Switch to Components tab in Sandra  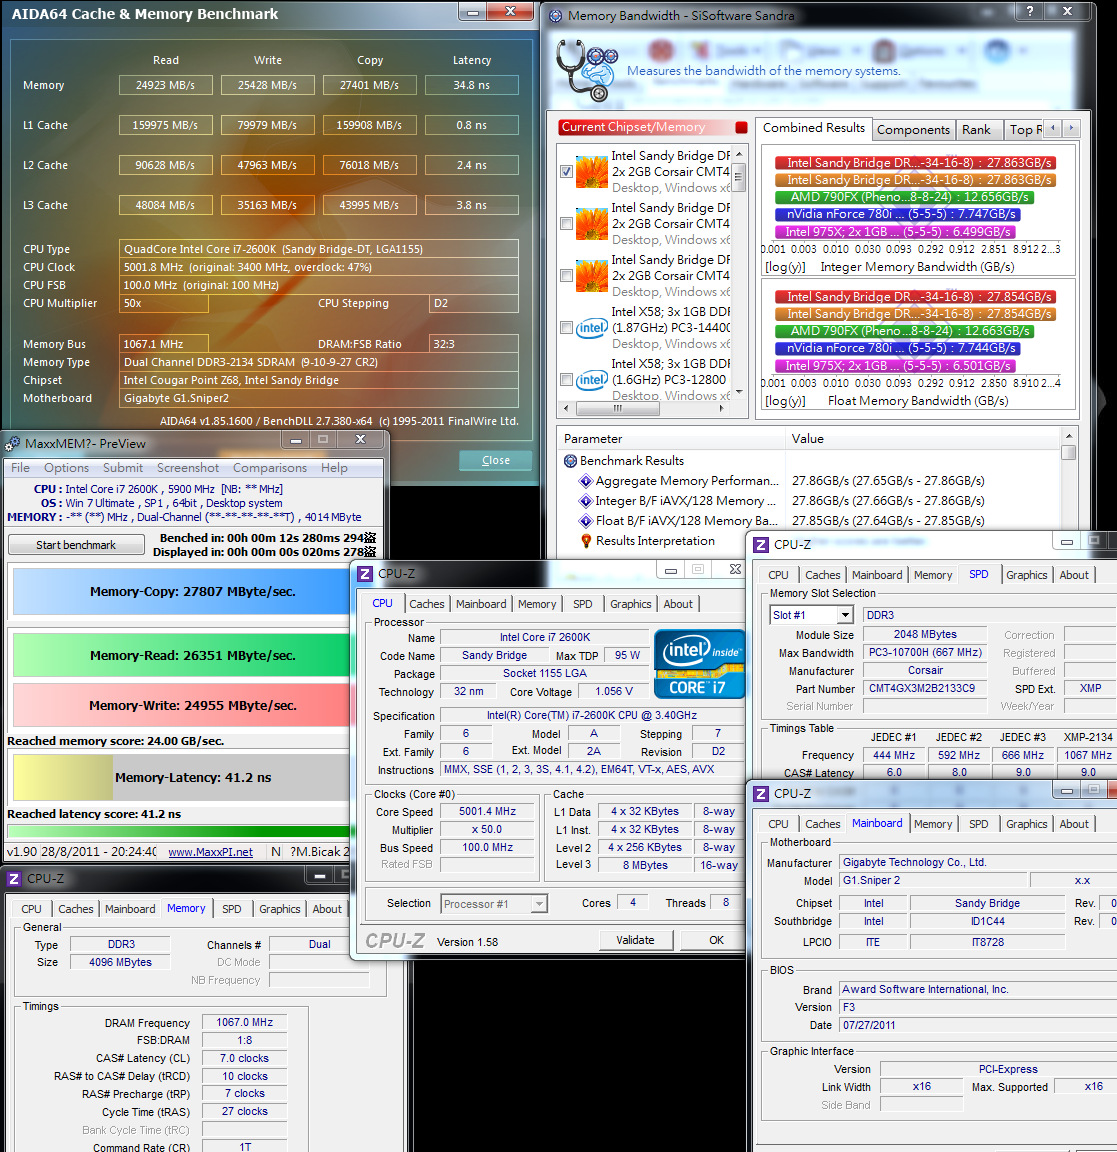tap(913, 130)
